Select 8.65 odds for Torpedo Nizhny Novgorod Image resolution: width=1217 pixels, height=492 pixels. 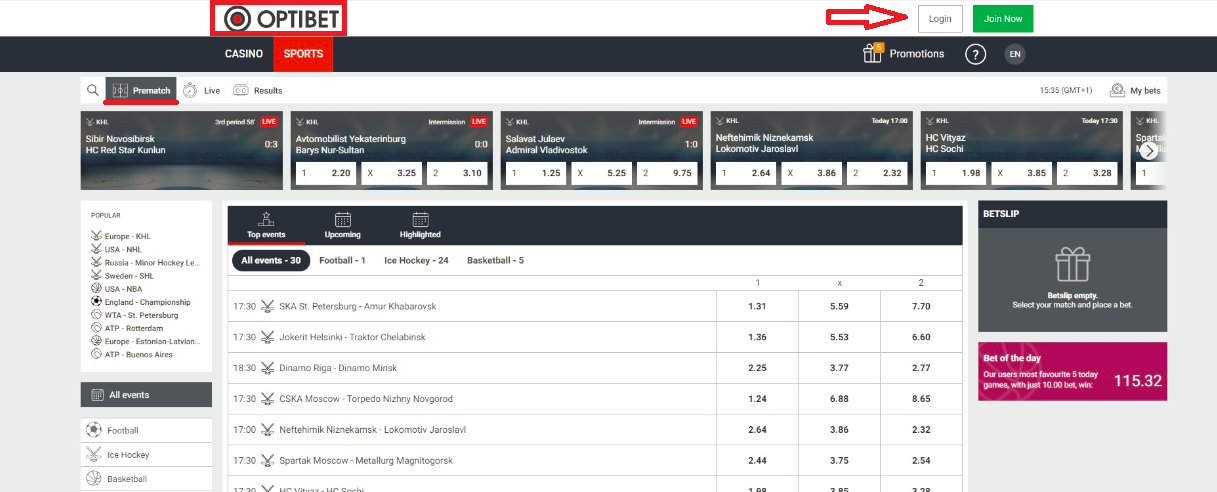pyautogui.click(x=921, y=399)
